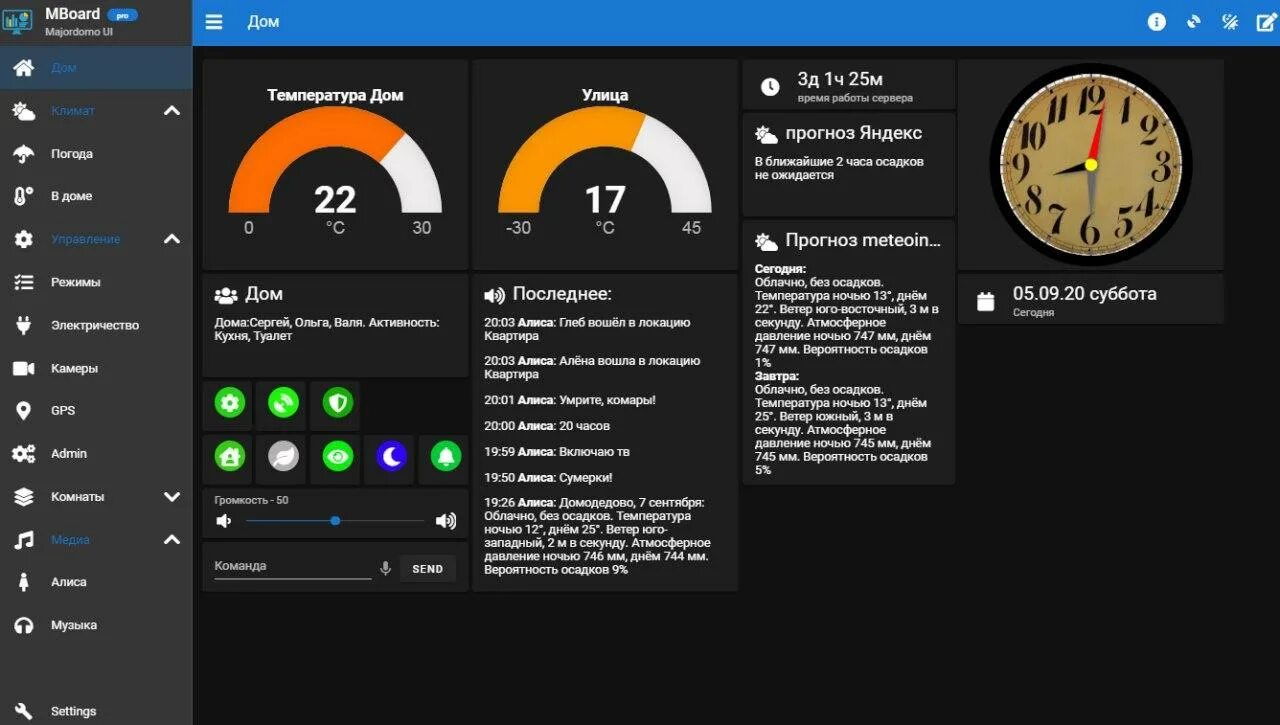Open Алиса in the Медиа section

pos(96,582)
